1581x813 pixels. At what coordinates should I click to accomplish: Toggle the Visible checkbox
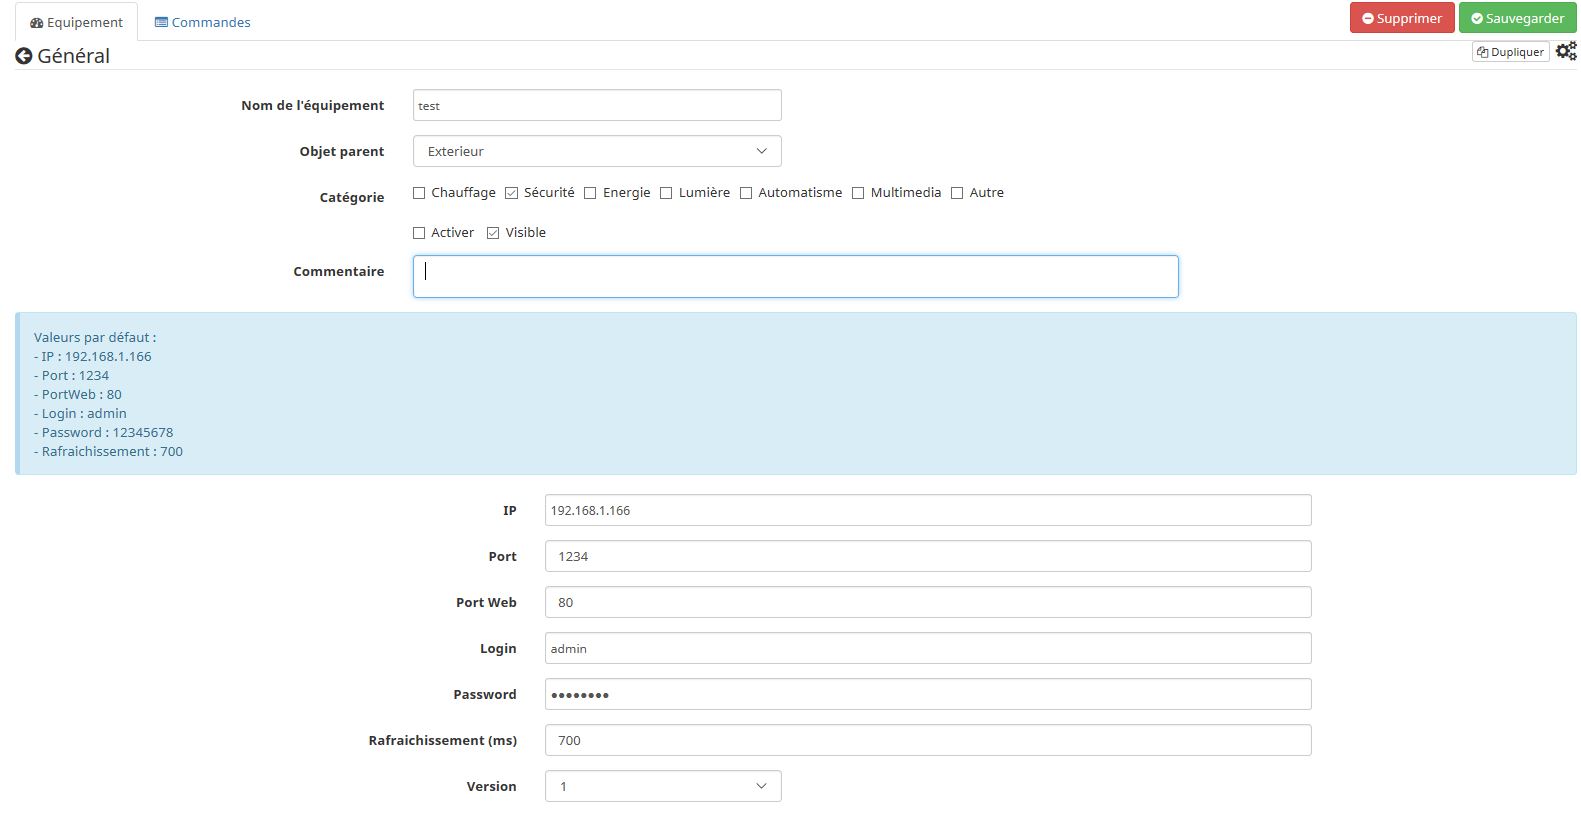pyautogui.click(x=493, y=233)
